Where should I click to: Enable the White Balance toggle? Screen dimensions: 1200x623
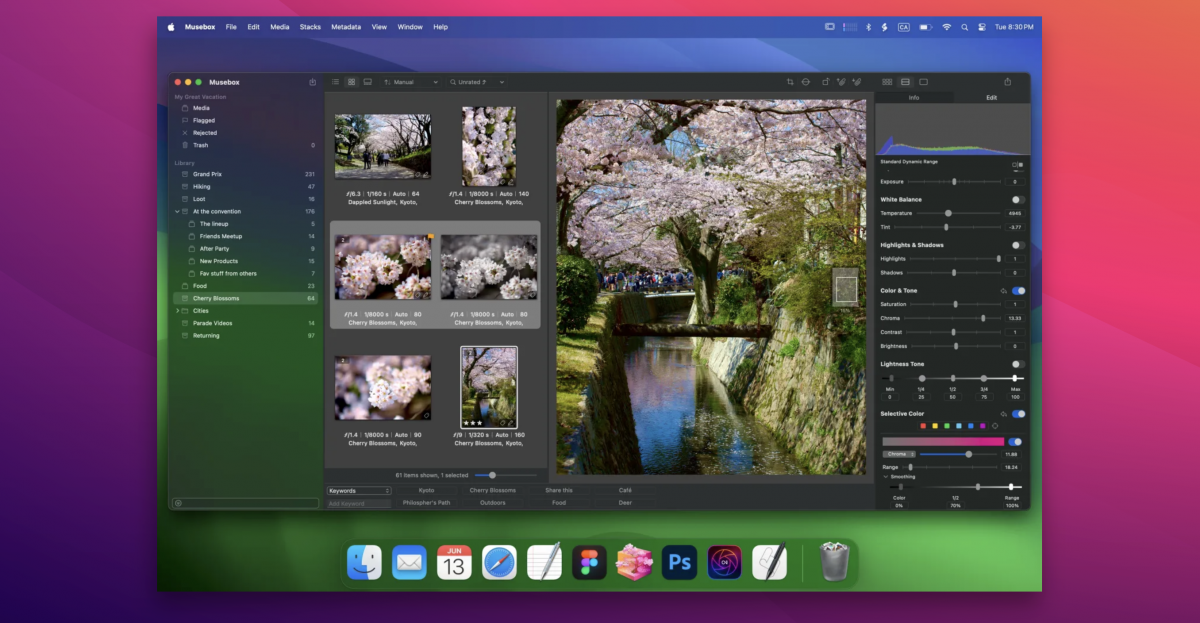[x=1017, y=200]
